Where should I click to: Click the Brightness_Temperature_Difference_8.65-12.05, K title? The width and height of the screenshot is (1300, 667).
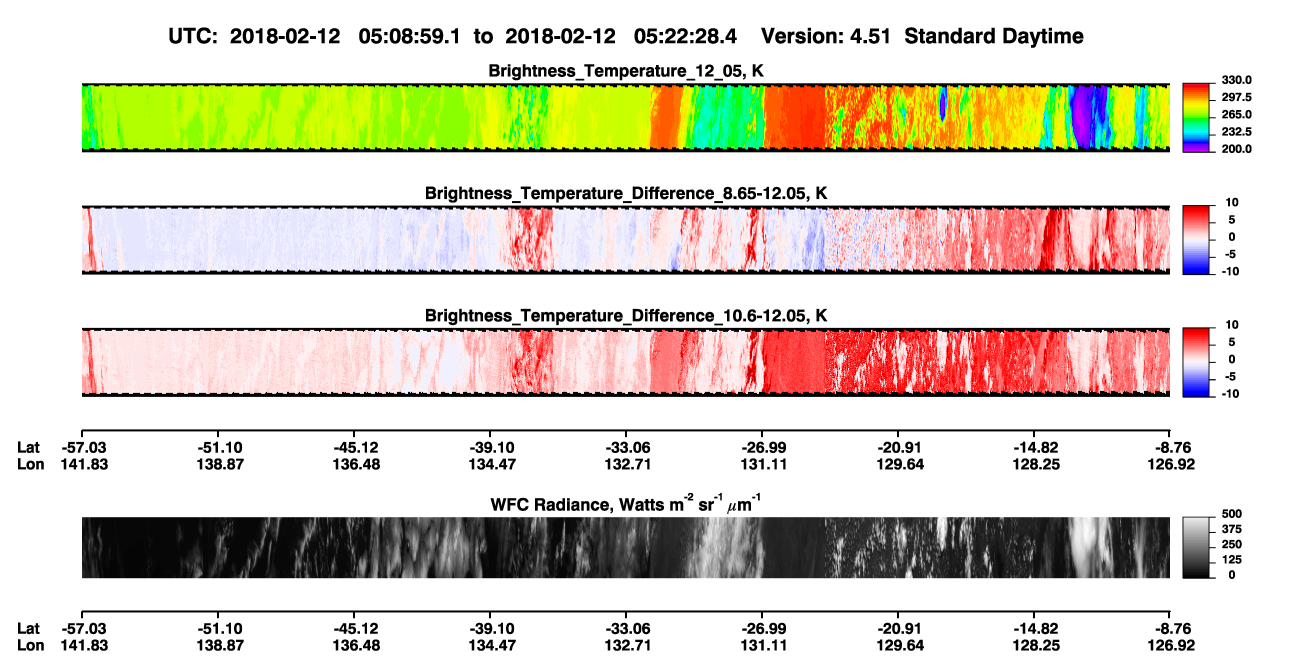[626, 193]
